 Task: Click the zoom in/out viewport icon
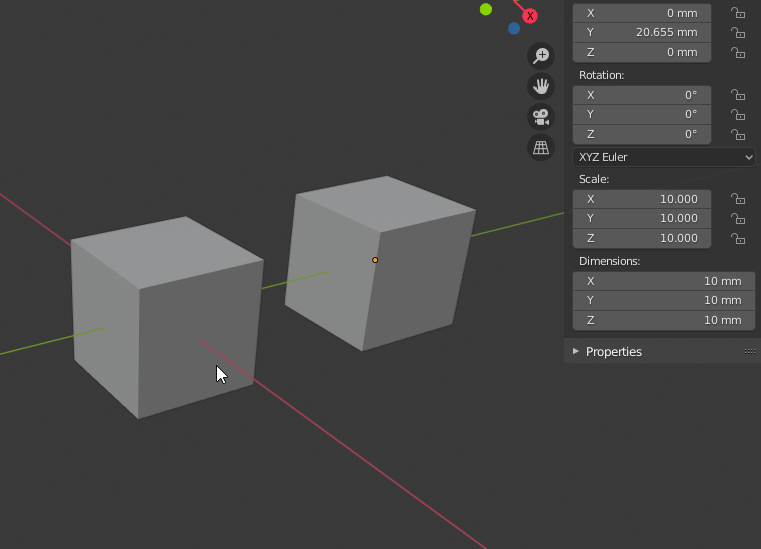click(541, 55)
